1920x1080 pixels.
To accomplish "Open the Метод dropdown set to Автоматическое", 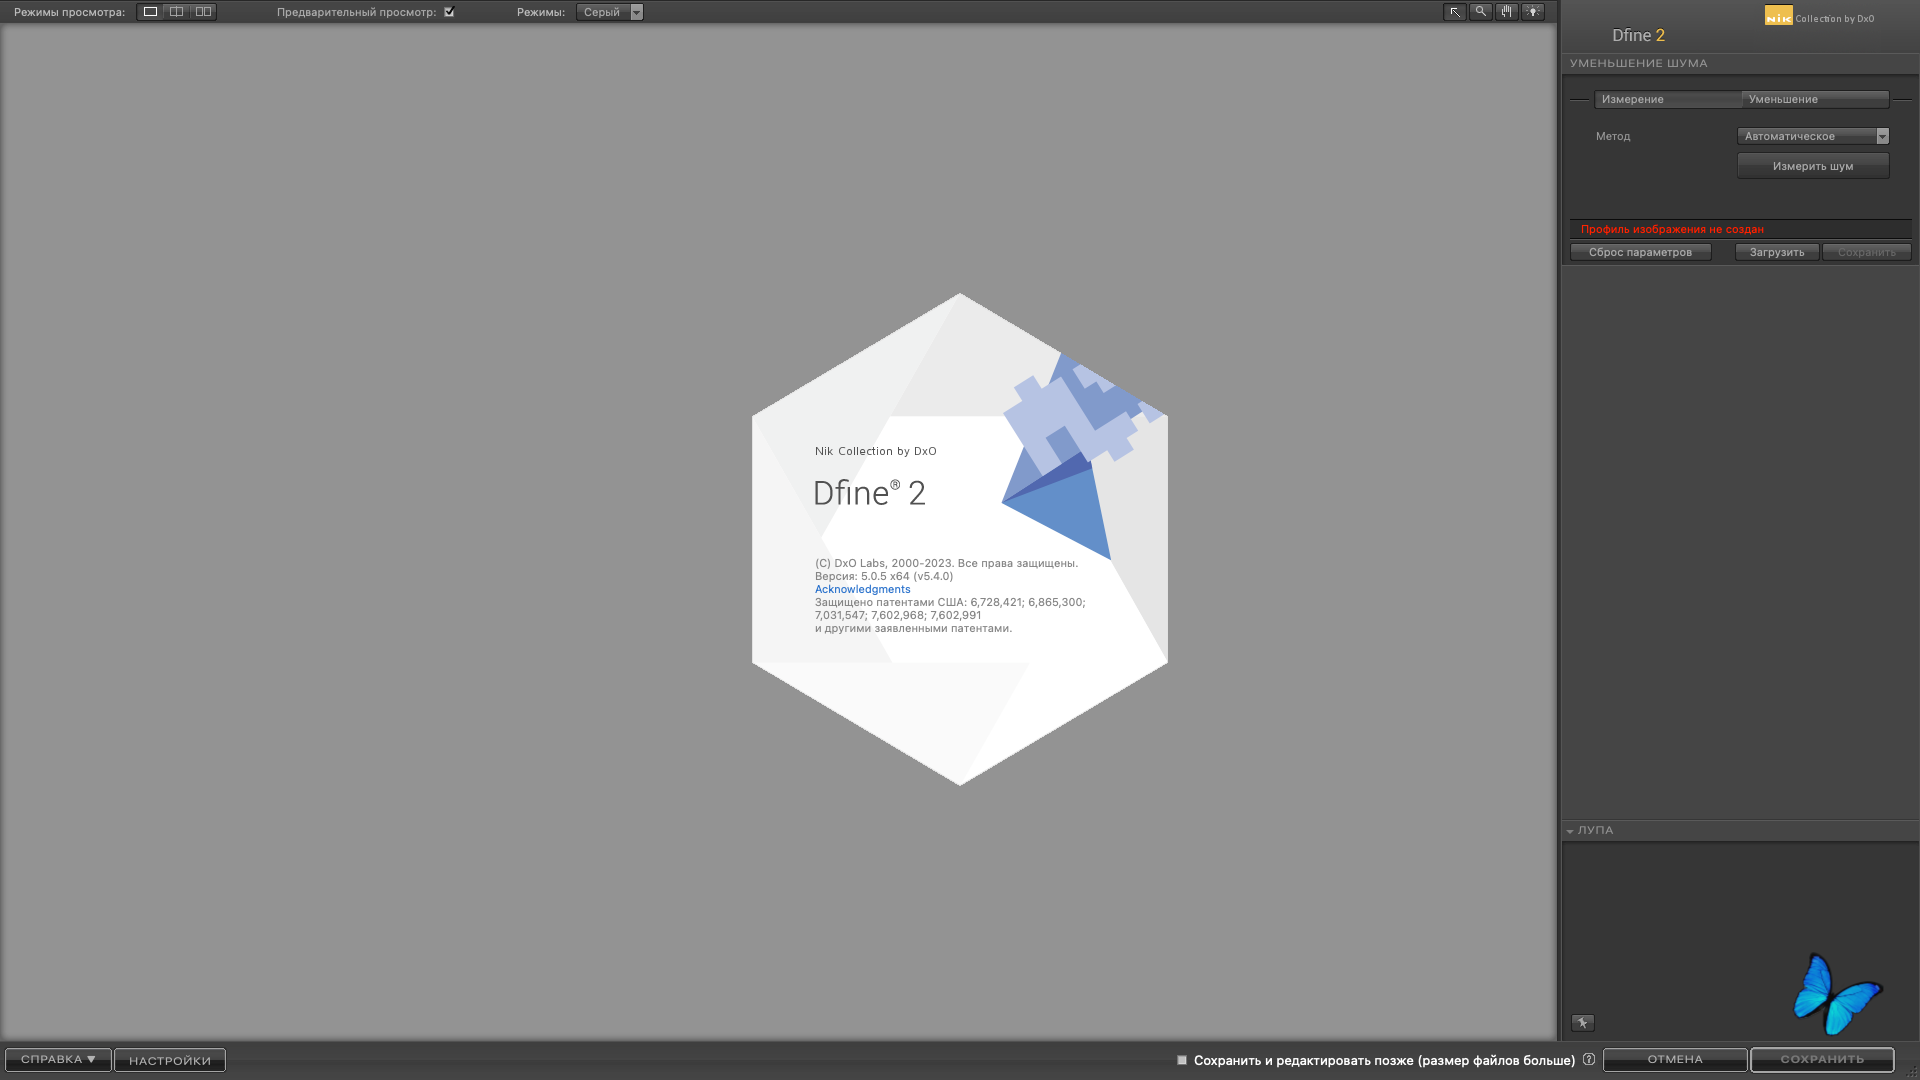I will point(1813,136).
